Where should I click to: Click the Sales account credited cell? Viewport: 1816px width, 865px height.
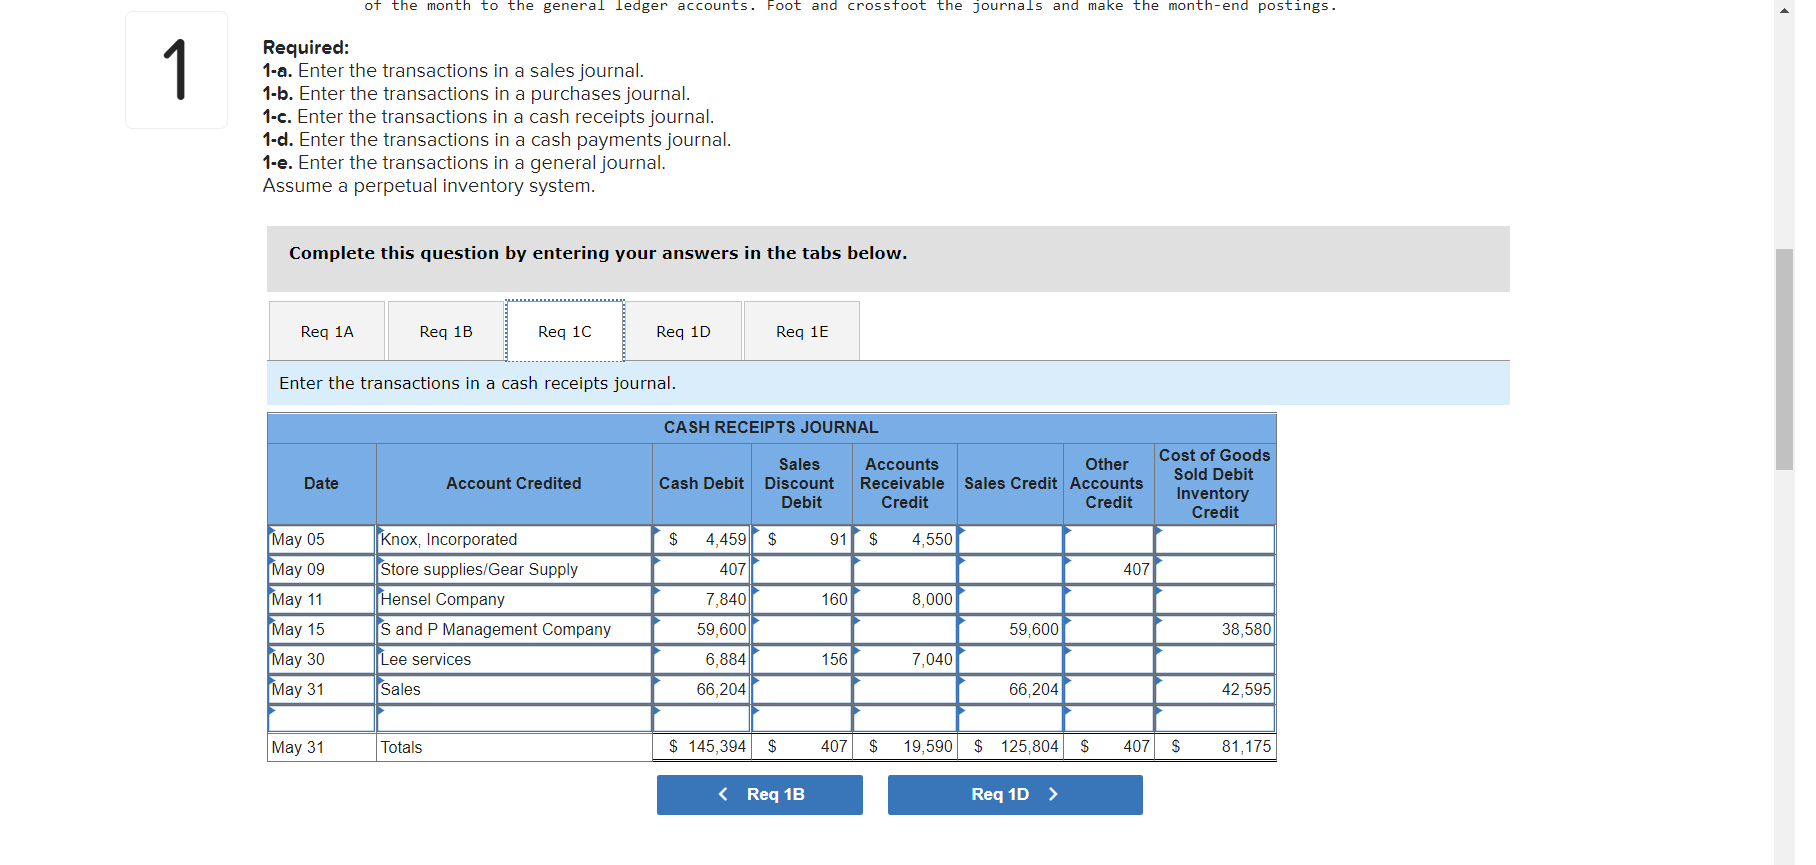pyautogui.click(x=514, y=689)
